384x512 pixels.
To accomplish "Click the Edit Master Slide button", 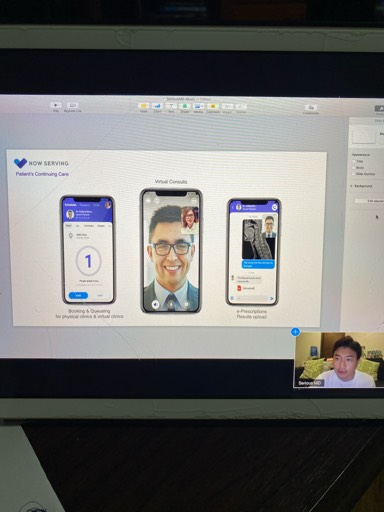I will point(370,201).
